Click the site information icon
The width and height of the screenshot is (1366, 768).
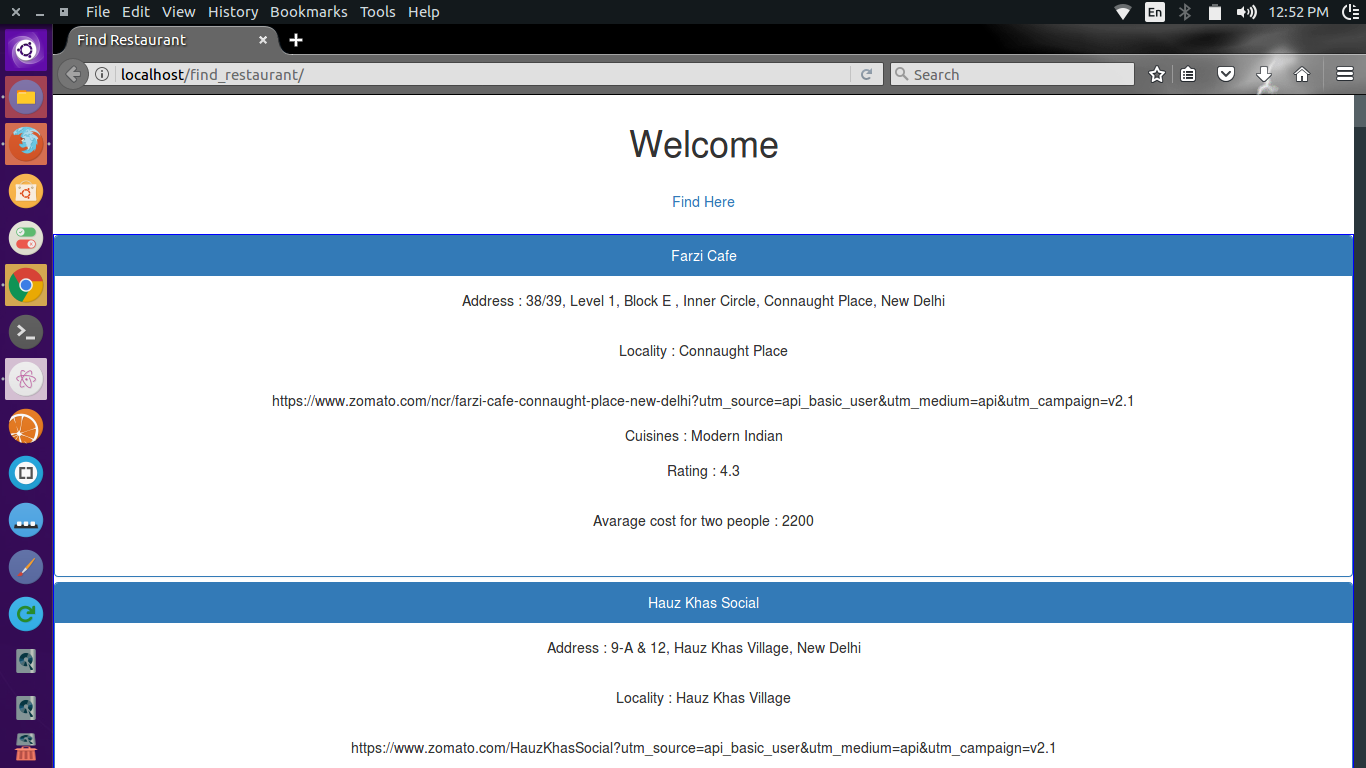(x=102, y=74)
